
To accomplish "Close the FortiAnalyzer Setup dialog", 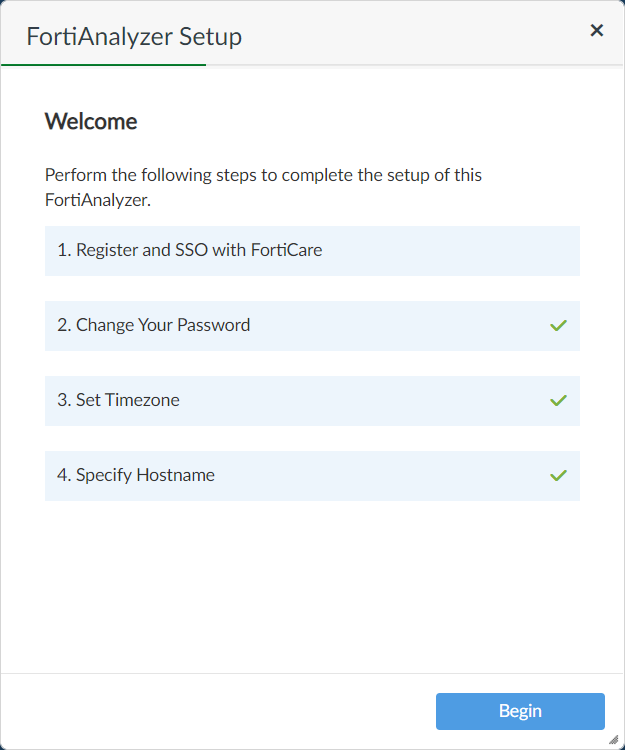I will [x=597, y=30].
